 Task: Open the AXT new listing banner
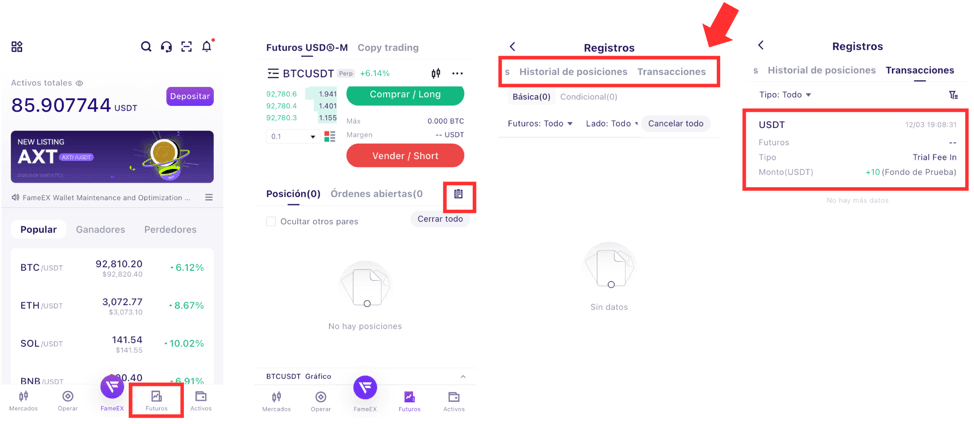(112, 156)
